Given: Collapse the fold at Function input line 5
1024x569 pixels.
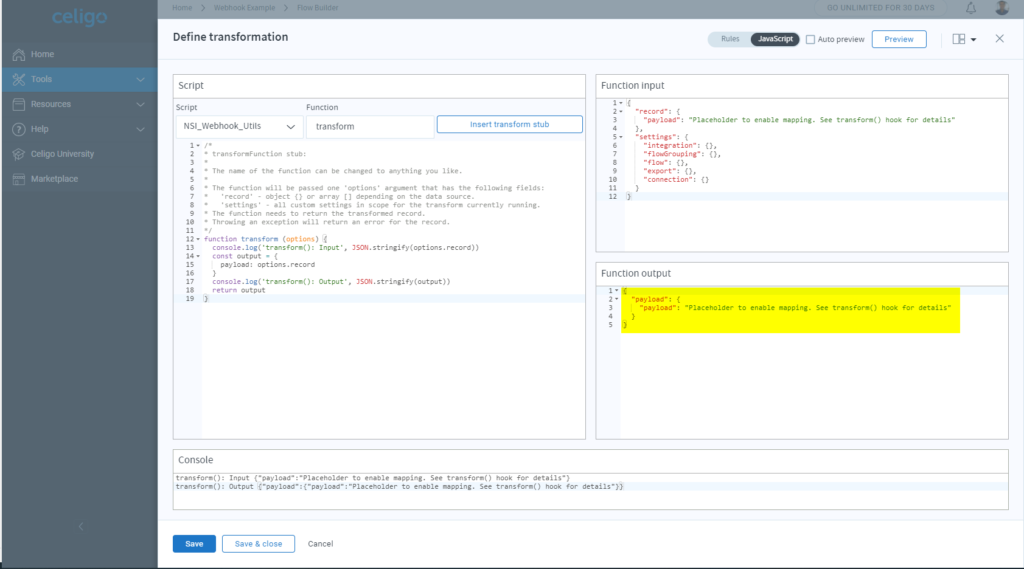Looking at the screenshot, I should [x=621, y=137].
